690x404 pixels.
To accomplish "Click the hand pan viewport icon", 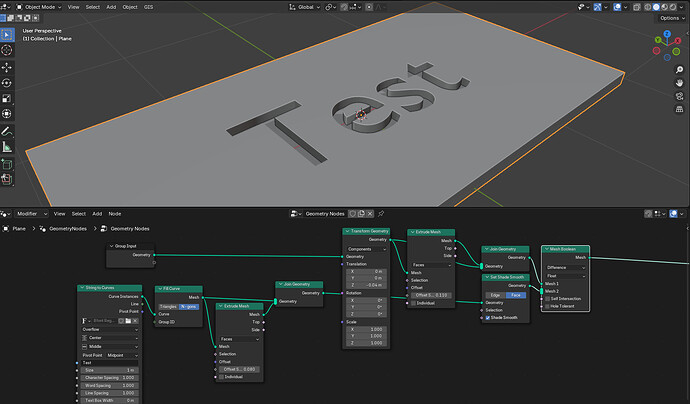I will [x=679, y=83].
